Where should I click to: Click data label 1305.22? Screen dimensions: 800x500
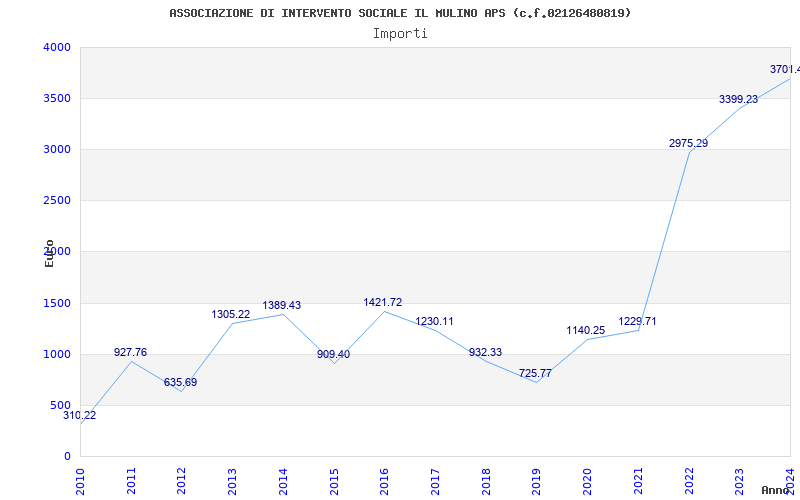231,314
